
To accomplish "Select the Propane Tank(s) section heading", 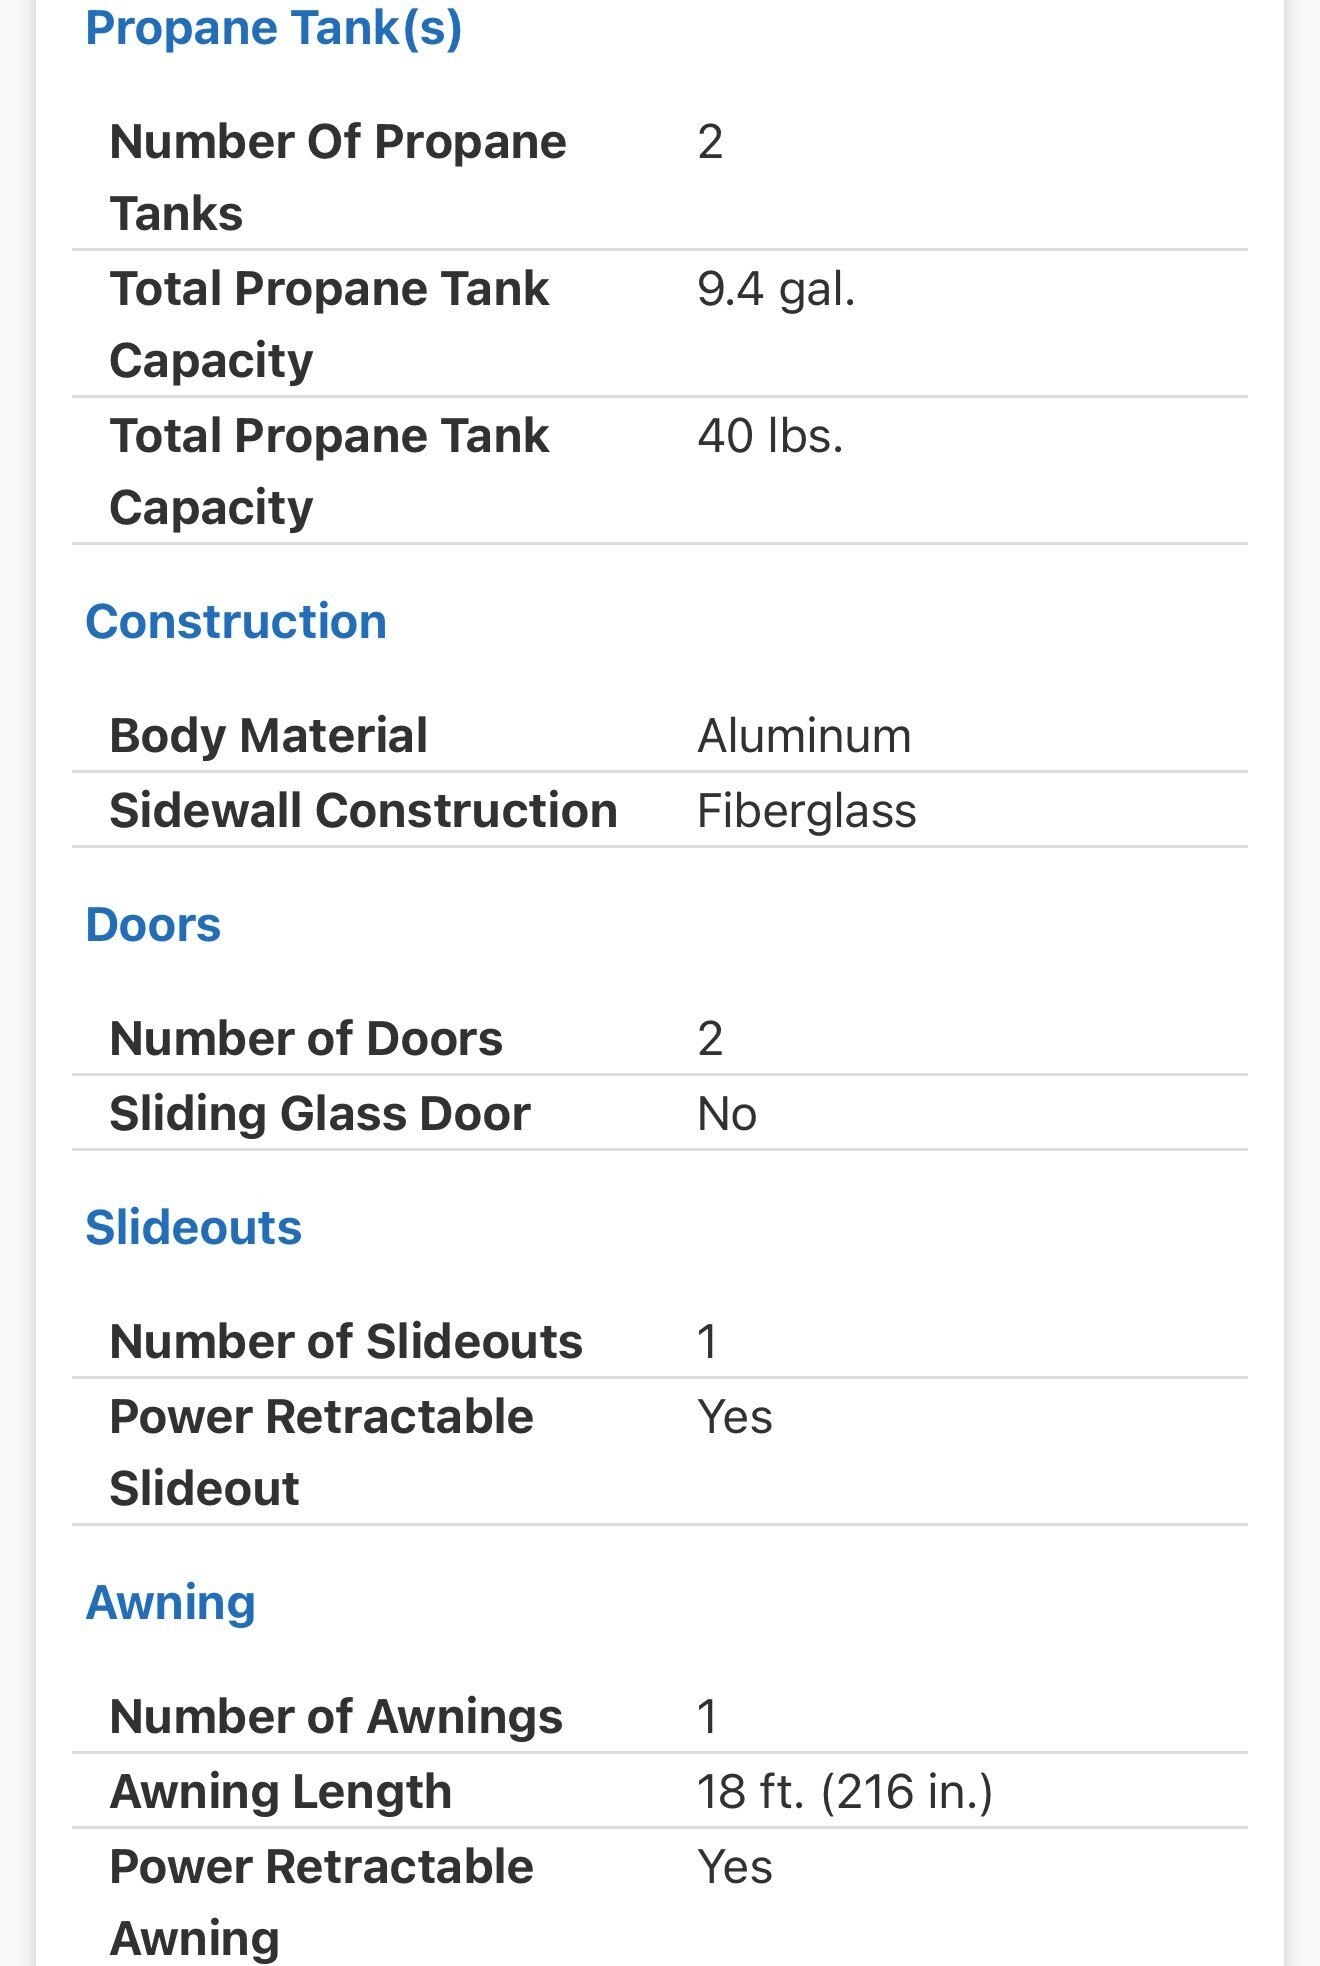I will (273, 28).
